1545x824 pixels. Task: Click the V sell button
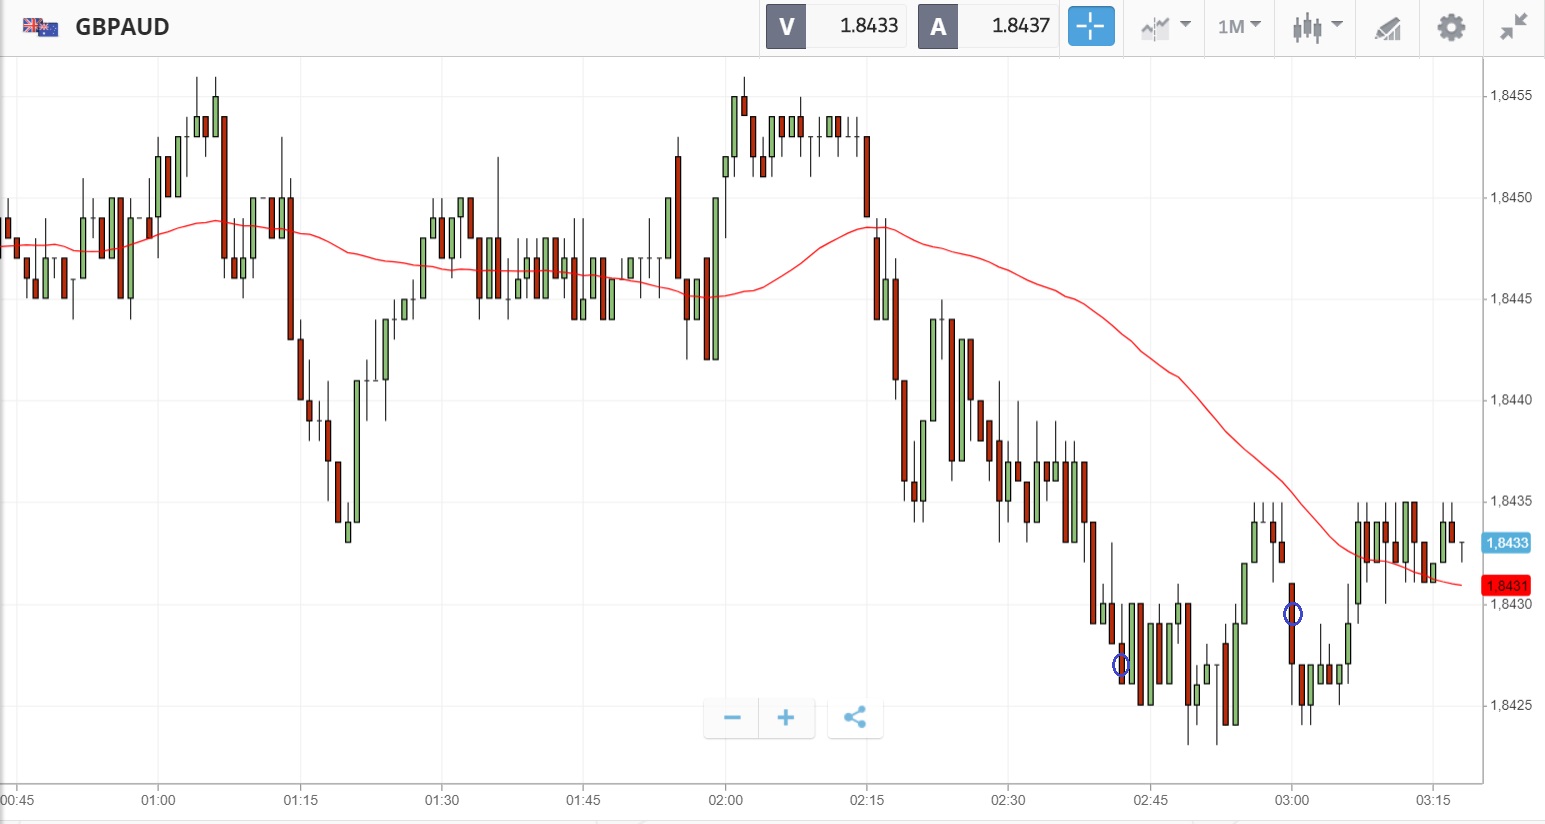coord(786,27)
